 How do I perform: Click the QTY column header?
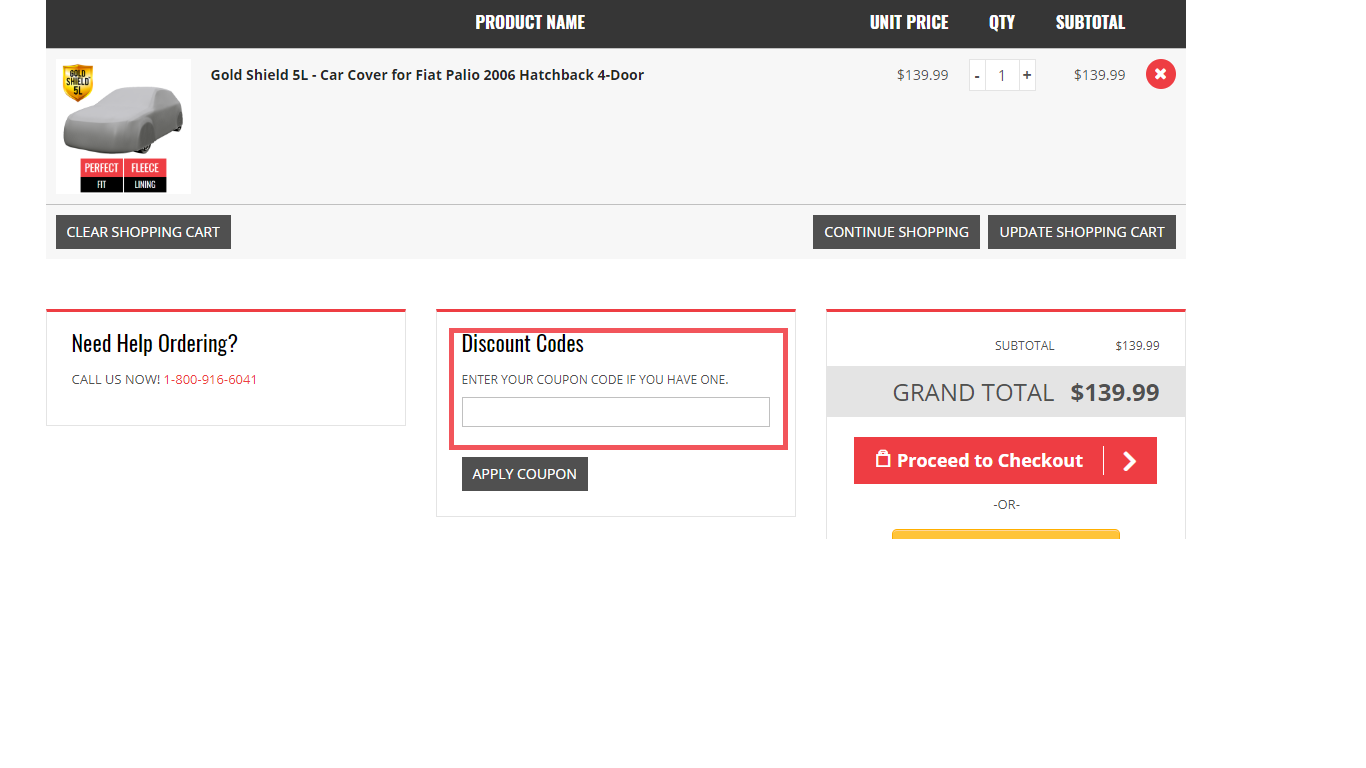coord(1002,22)
